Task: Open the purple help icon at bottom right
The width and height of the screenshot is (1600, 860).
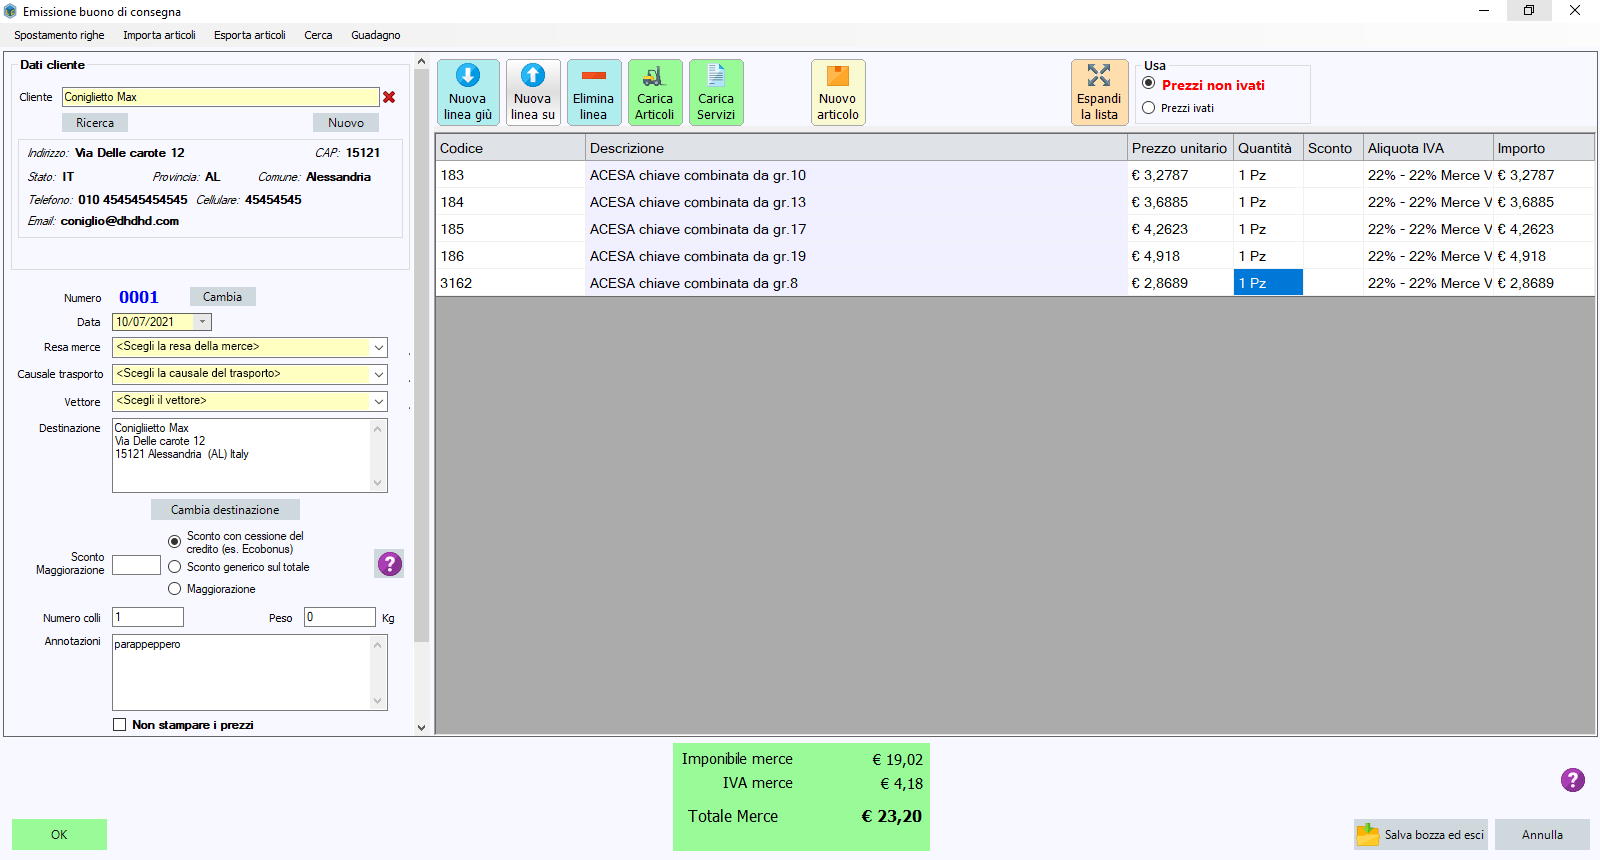Action: (x=1572, y=780)
